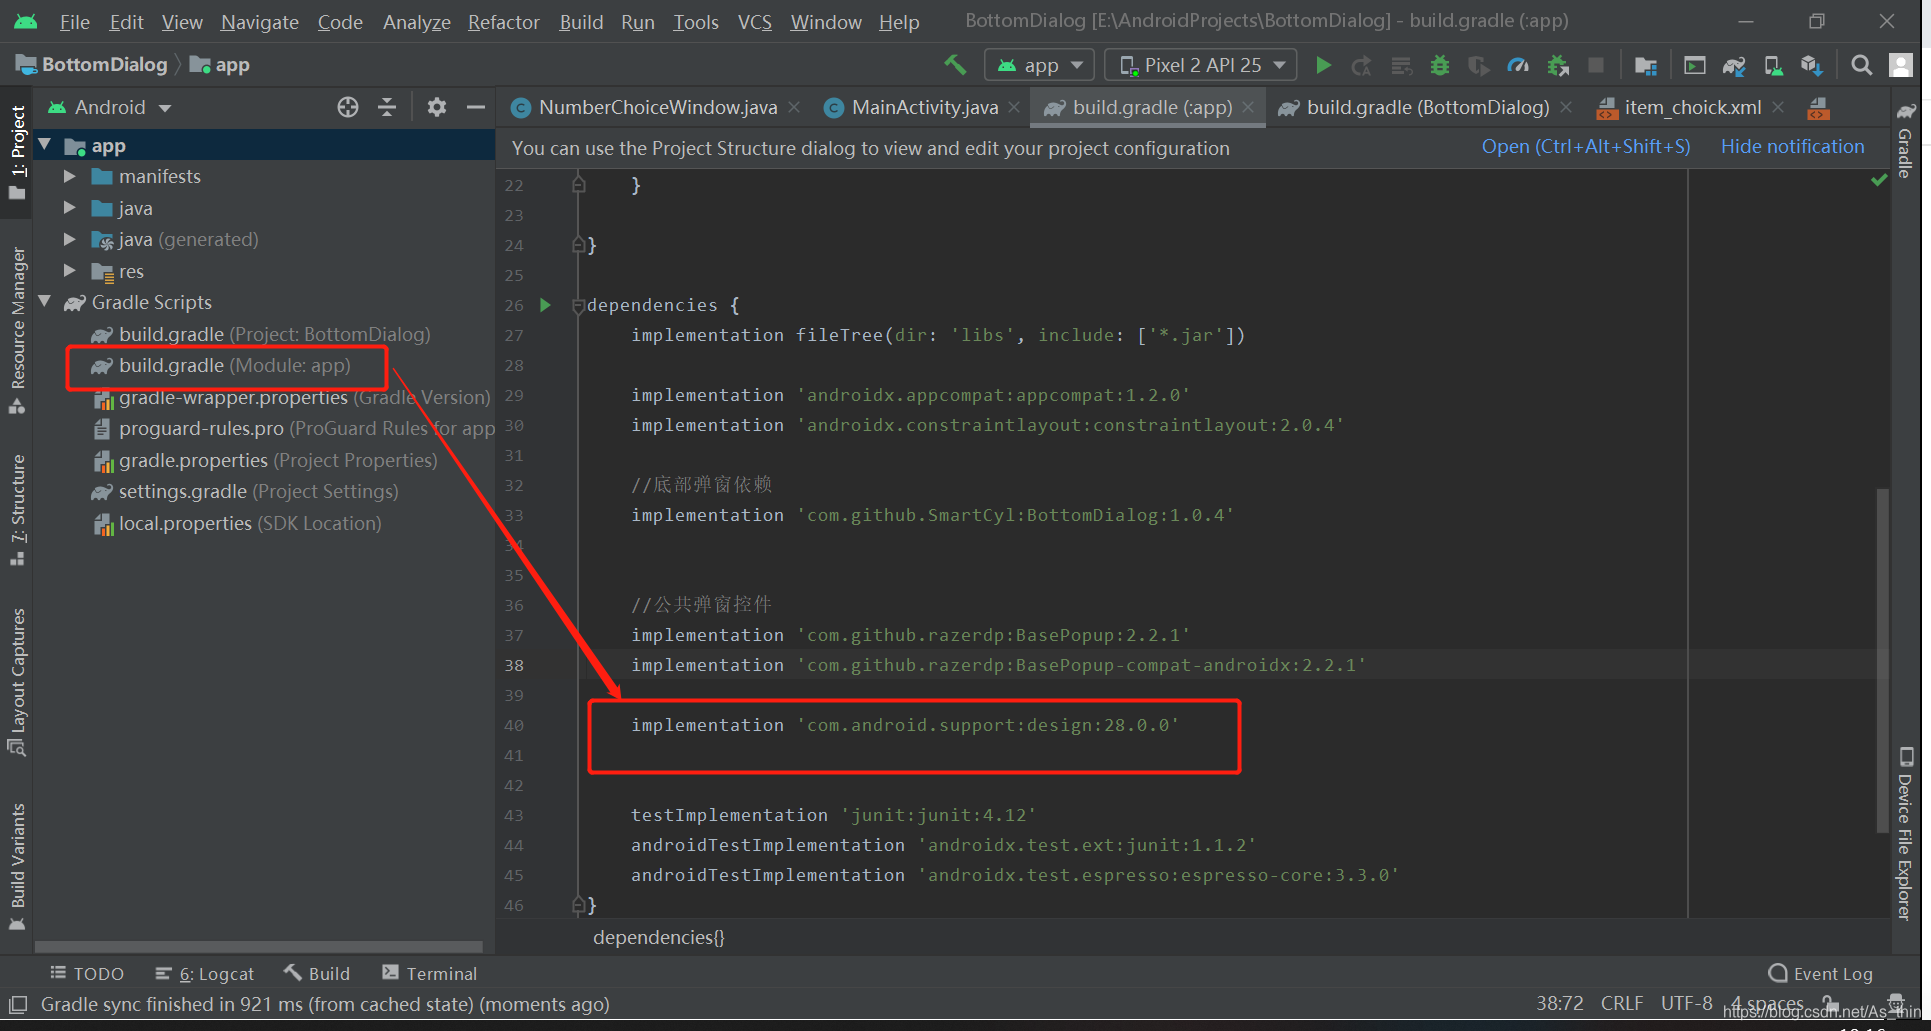Collapse the Gradle Scripts node
1931x1031 pixels.
(x=45, y=302)
